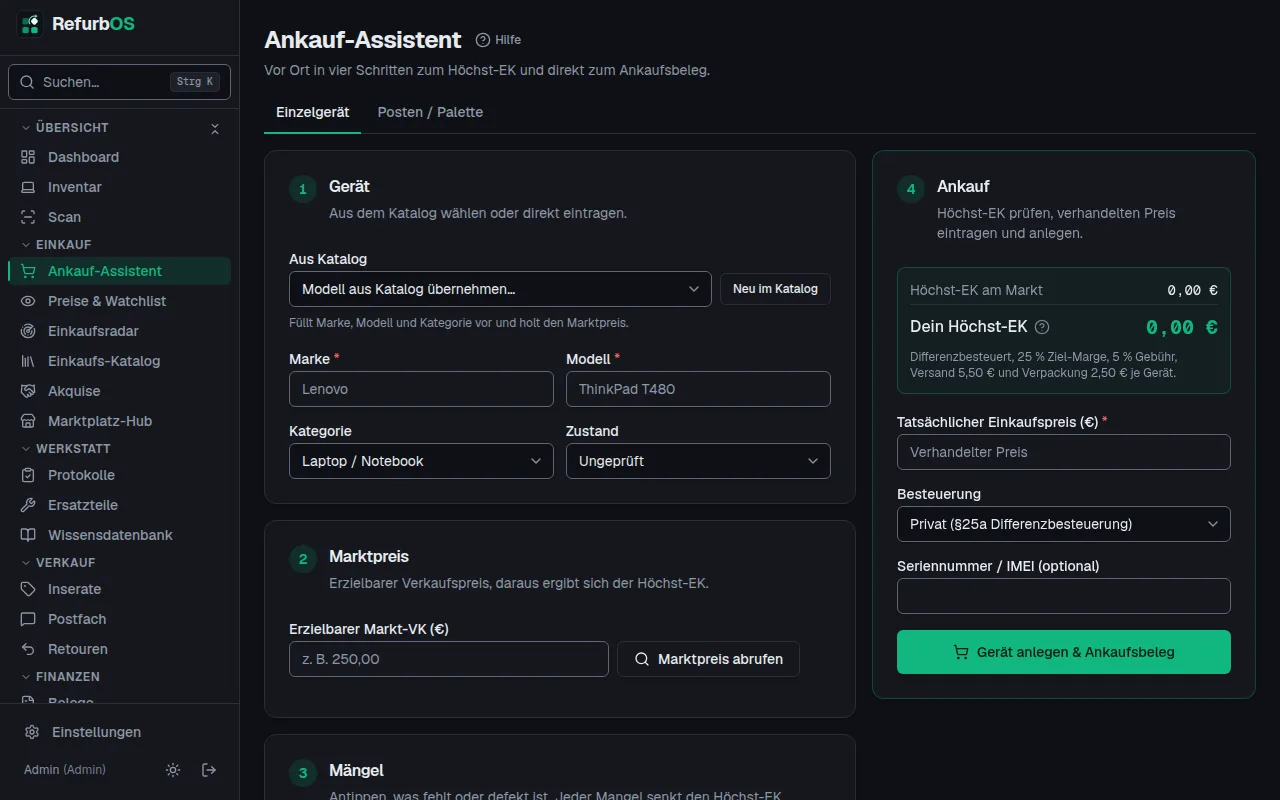Open Marktplatz-Hub in the sidebar
This screenshot has width=1280, height=800.
tap(119, 421)
